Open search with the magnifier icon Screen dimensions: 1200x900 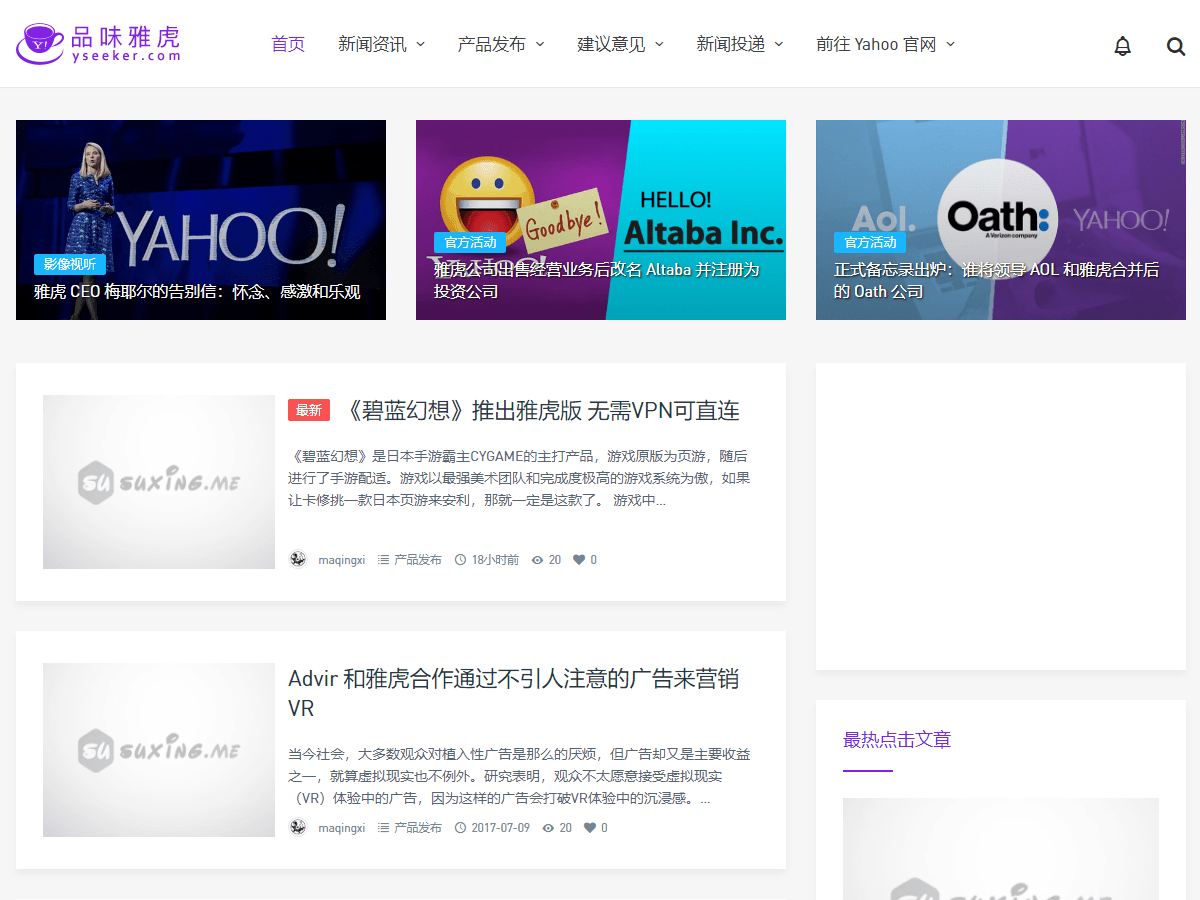coord(1176,45)
